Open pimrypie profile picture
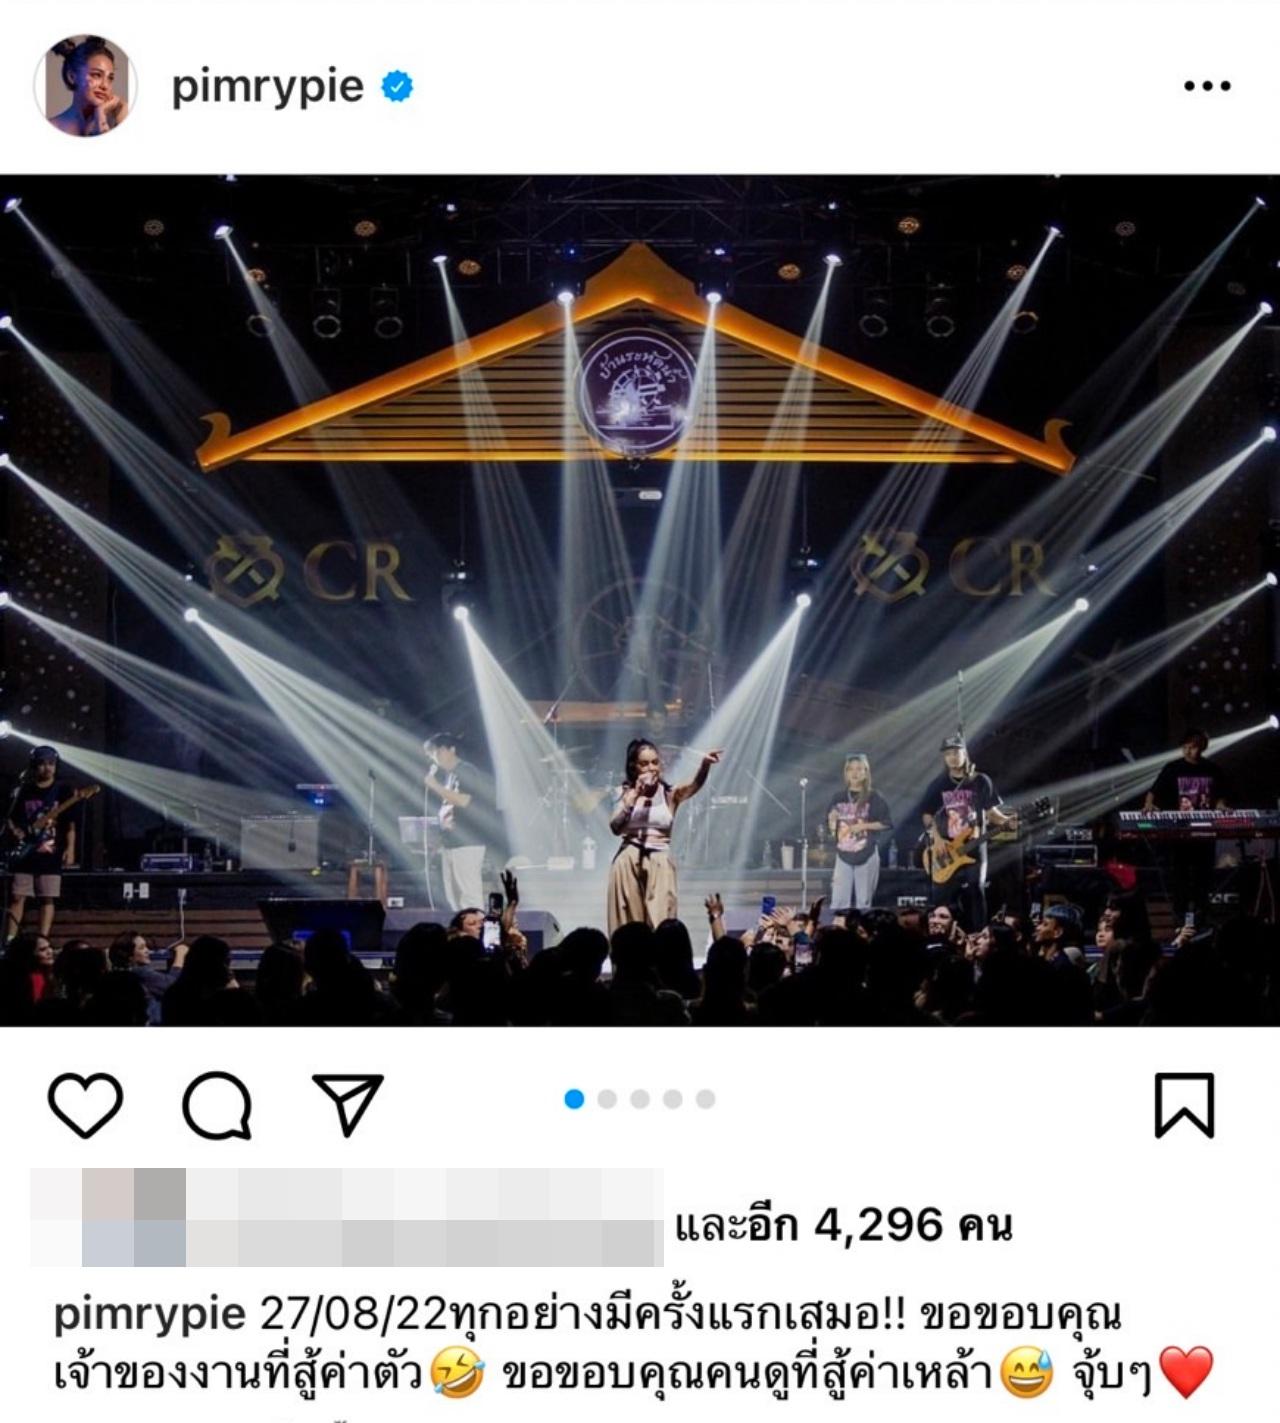 pyautogui.click(x=85, y=85)
